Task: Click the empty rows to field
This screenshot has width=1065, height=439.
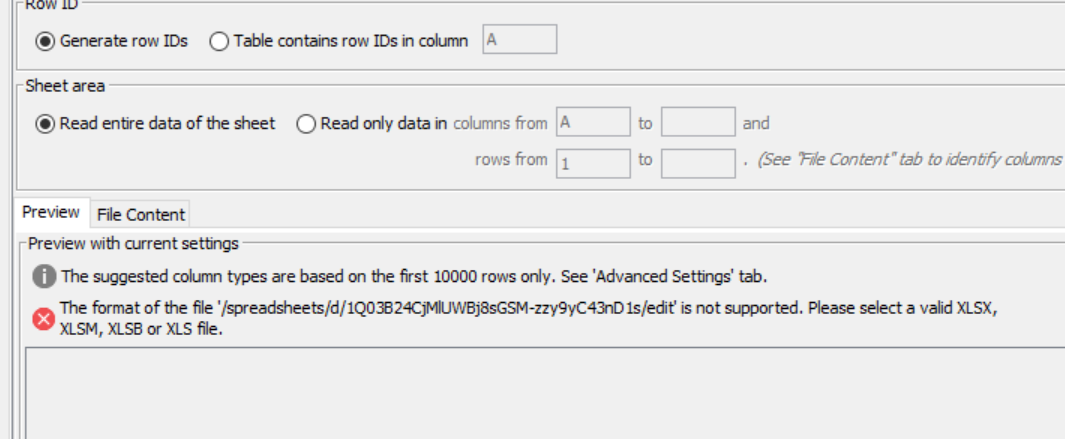Action: (698, 163)
